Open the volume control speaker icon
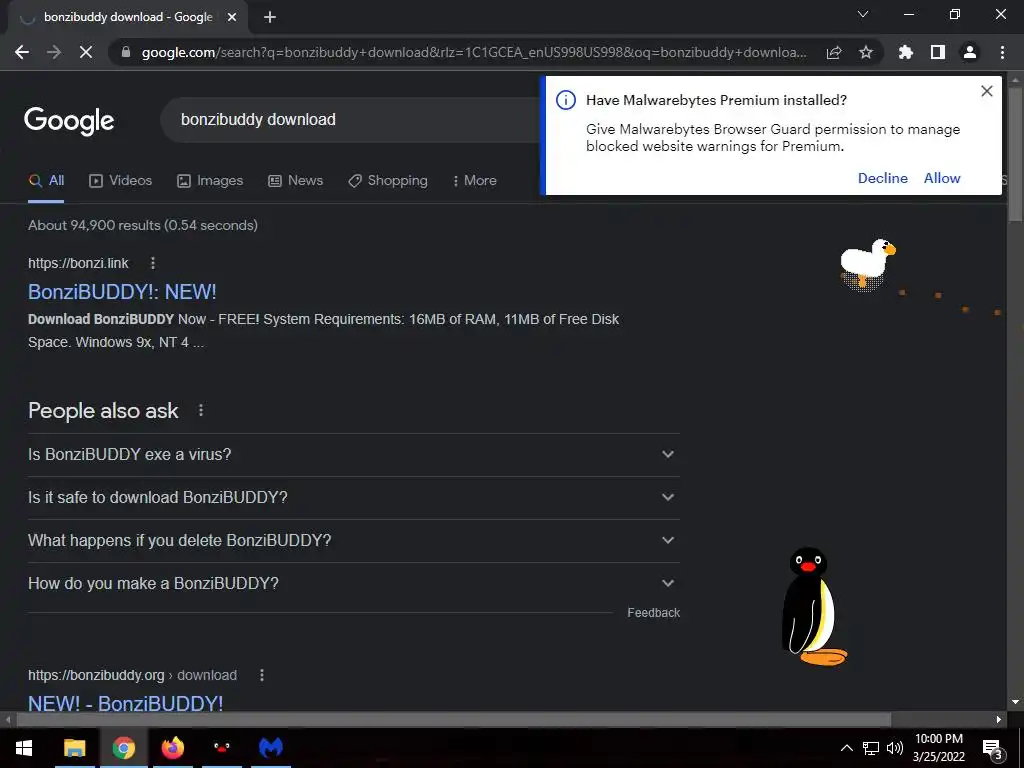Image resolution: width=1024 pixels, height=768 pixels. tap(895, 748)
